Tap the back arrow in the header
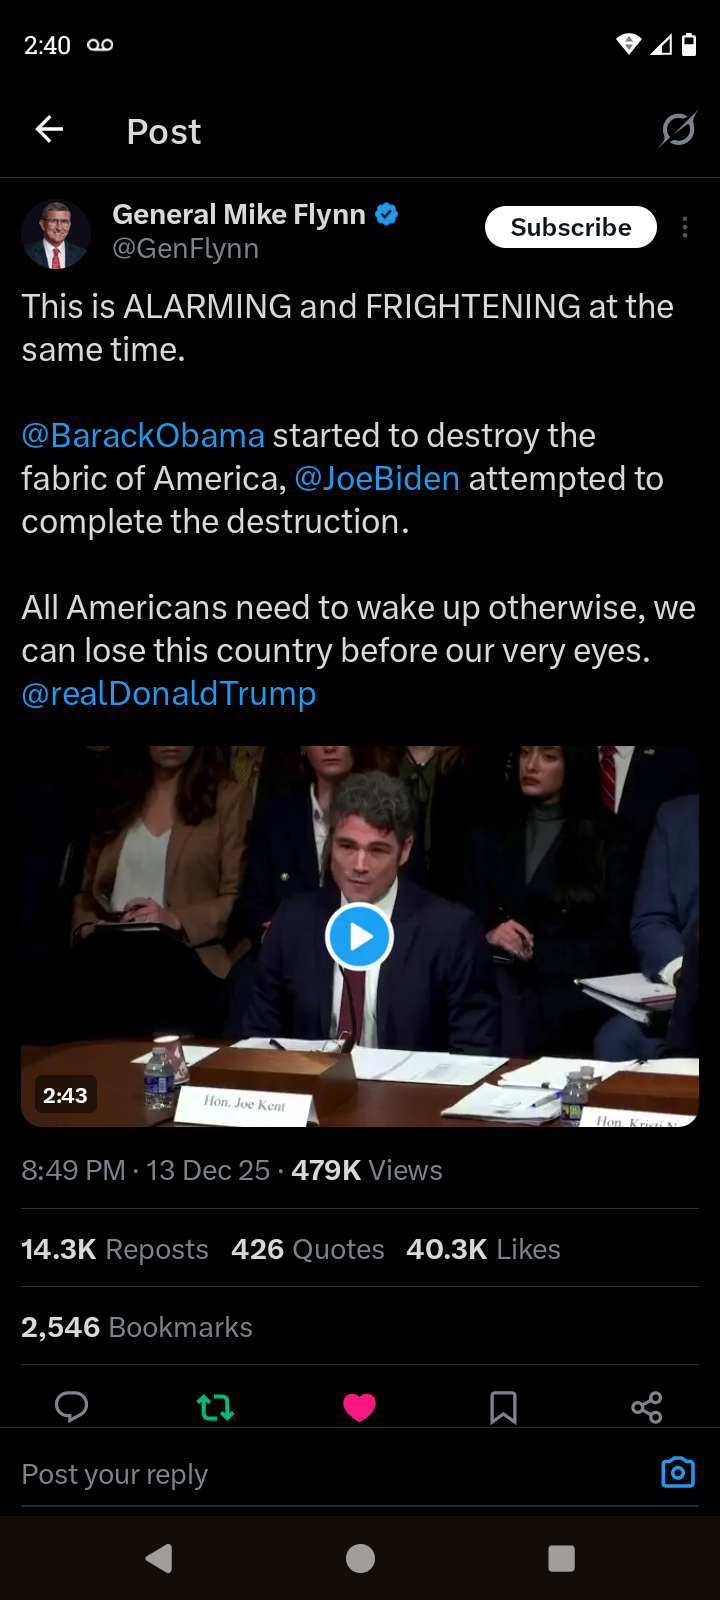The image size is (720, 1600). (x=49, y=129)
